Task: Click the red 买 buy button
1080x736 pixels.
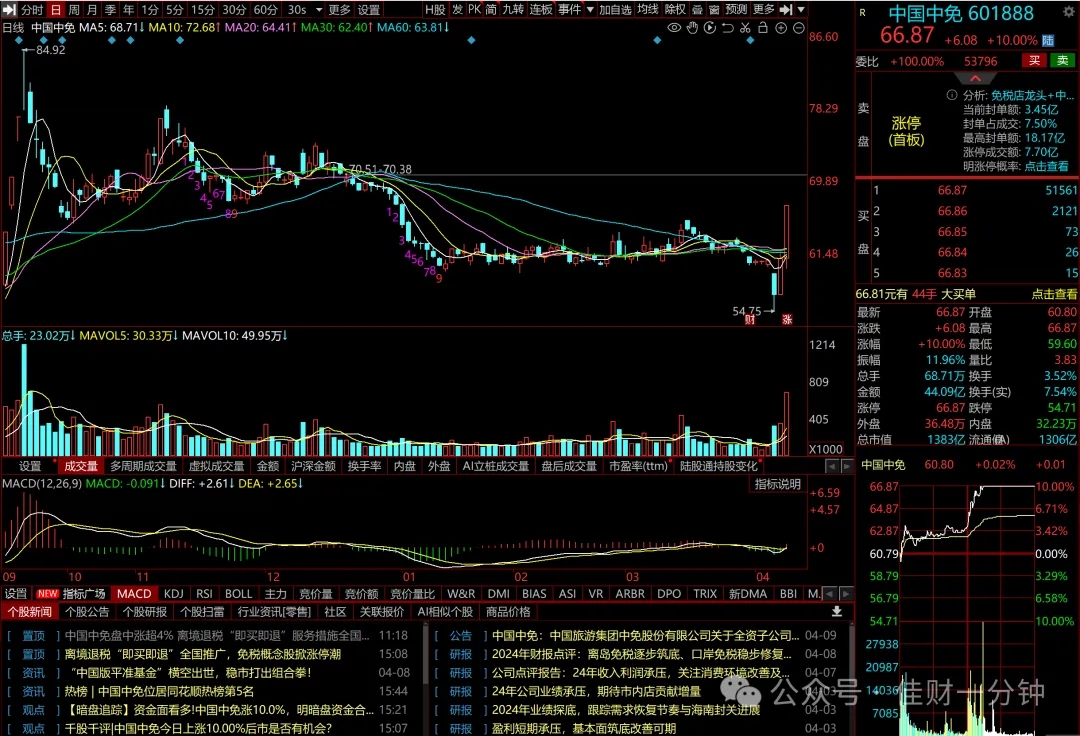Action: point(1034,61)
